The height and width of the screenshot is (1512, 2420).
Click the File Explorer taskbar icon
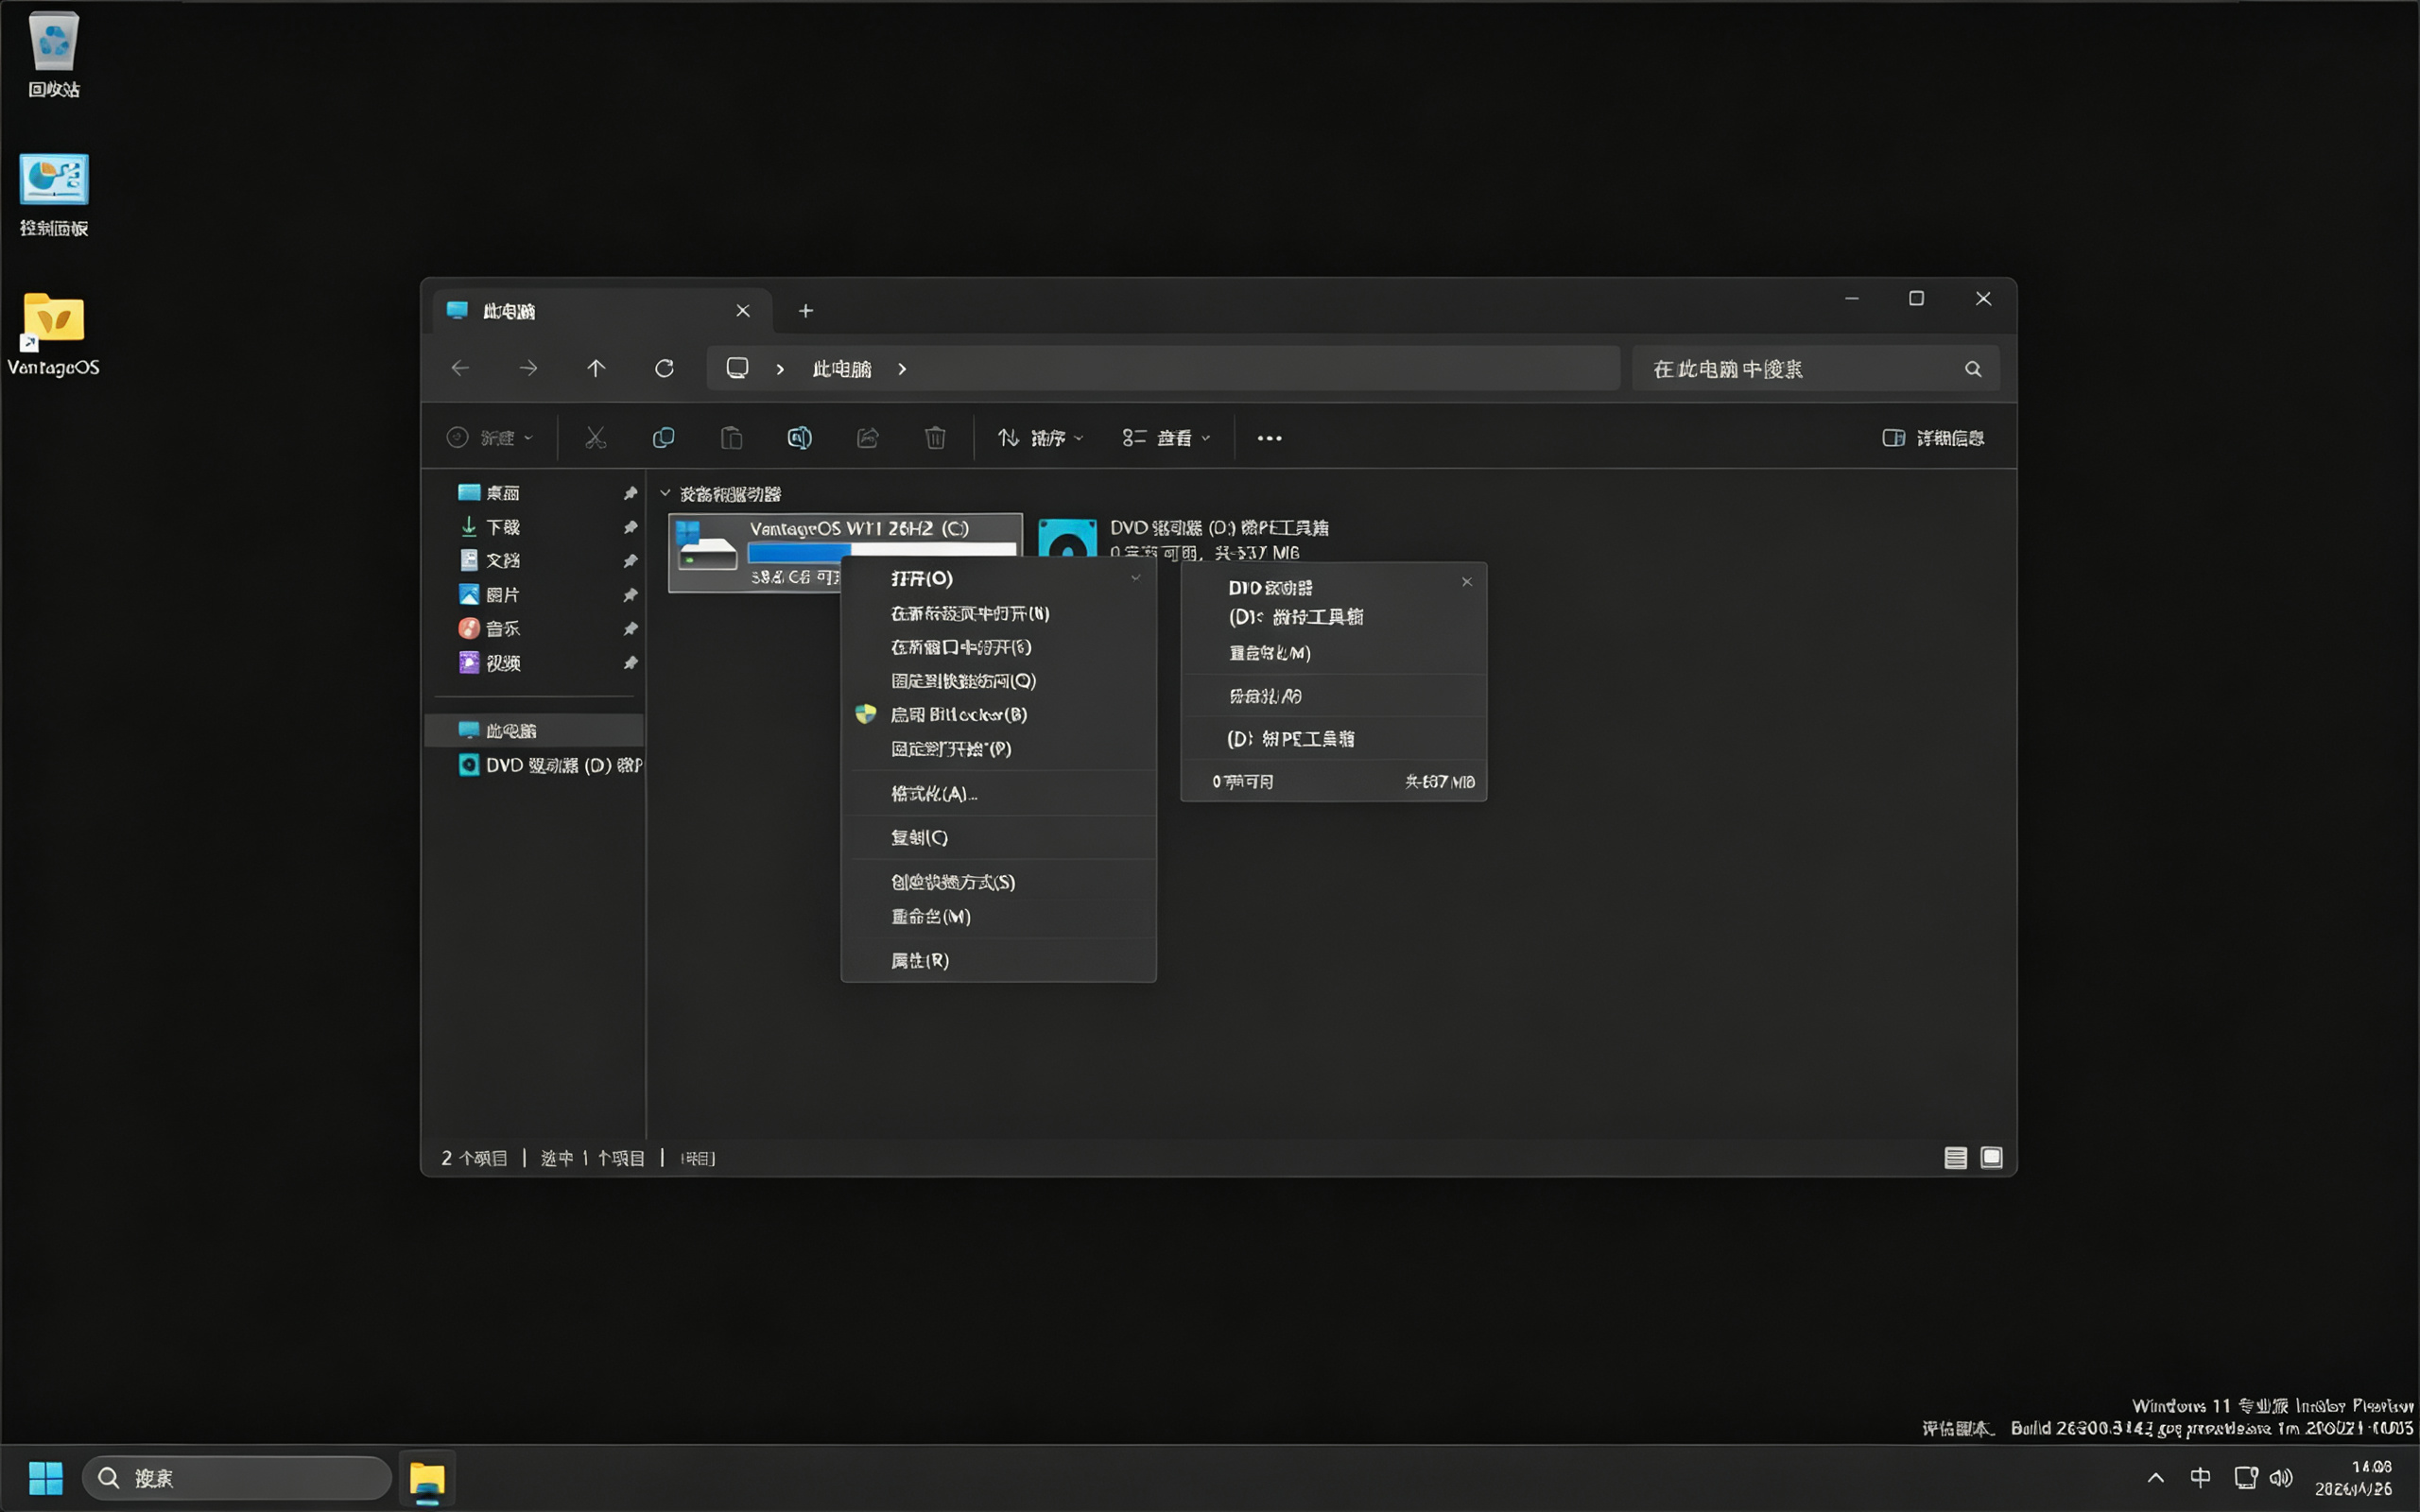point(427,1478)
